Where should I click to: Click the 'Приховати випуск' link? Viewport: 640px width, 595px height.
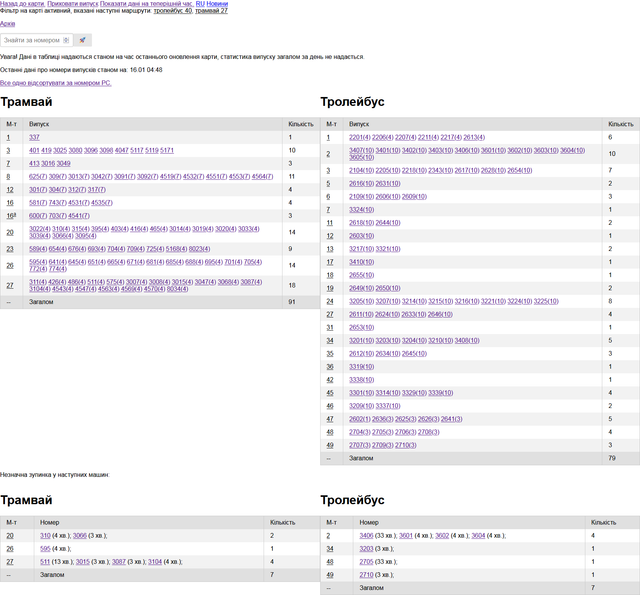coord(73,4)
